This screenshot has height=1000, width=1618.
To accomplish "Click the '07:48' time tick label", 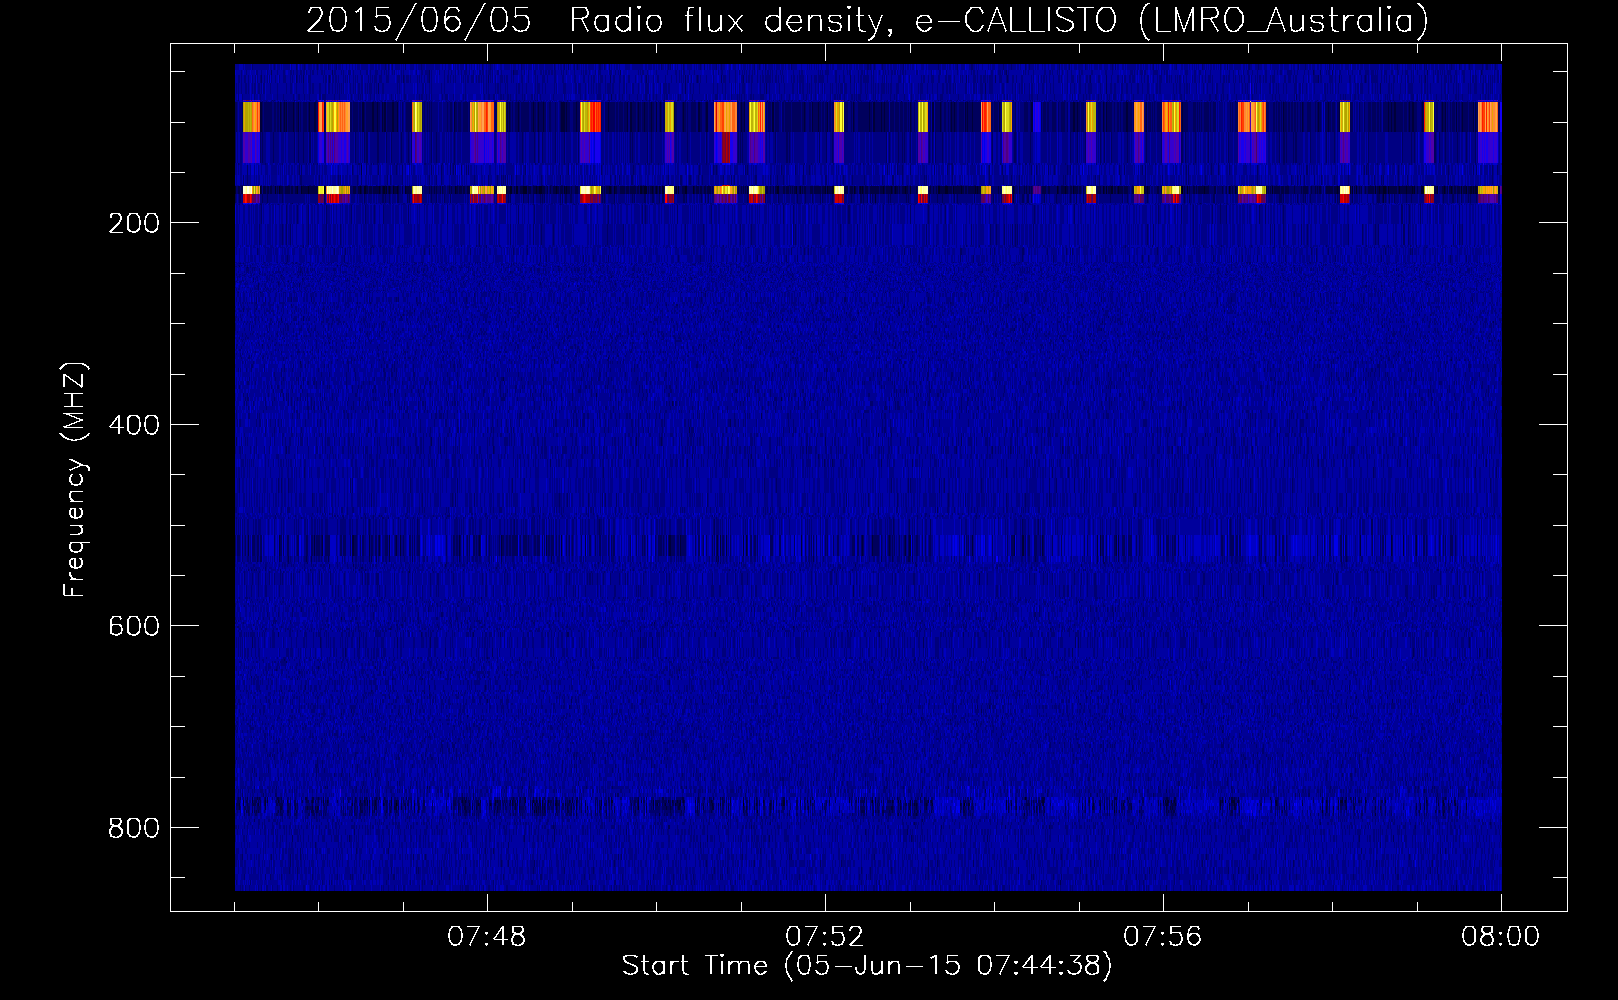I will click(x=486, y=937).
